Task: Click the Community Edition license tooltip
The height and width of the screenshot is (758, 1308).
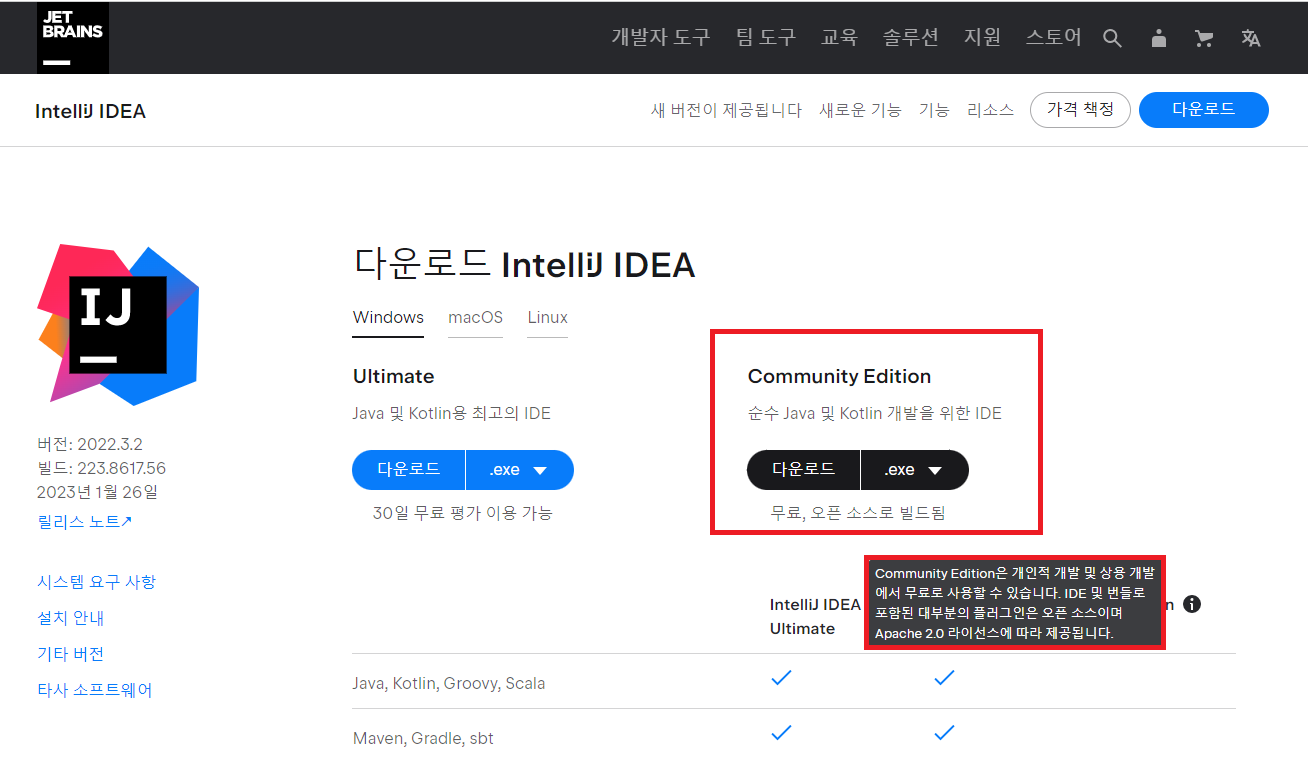Action: [1015, 603]
